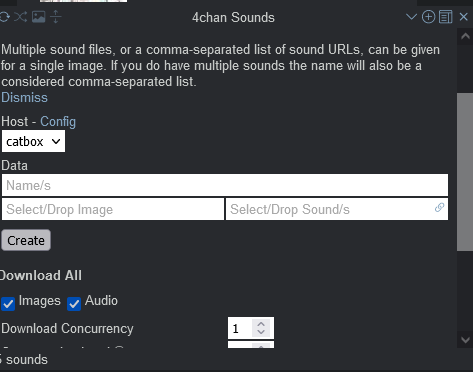This screenshot has height=372, width=473.
Task: Toggle shuffle playback icon
Action: pos(20,17)
